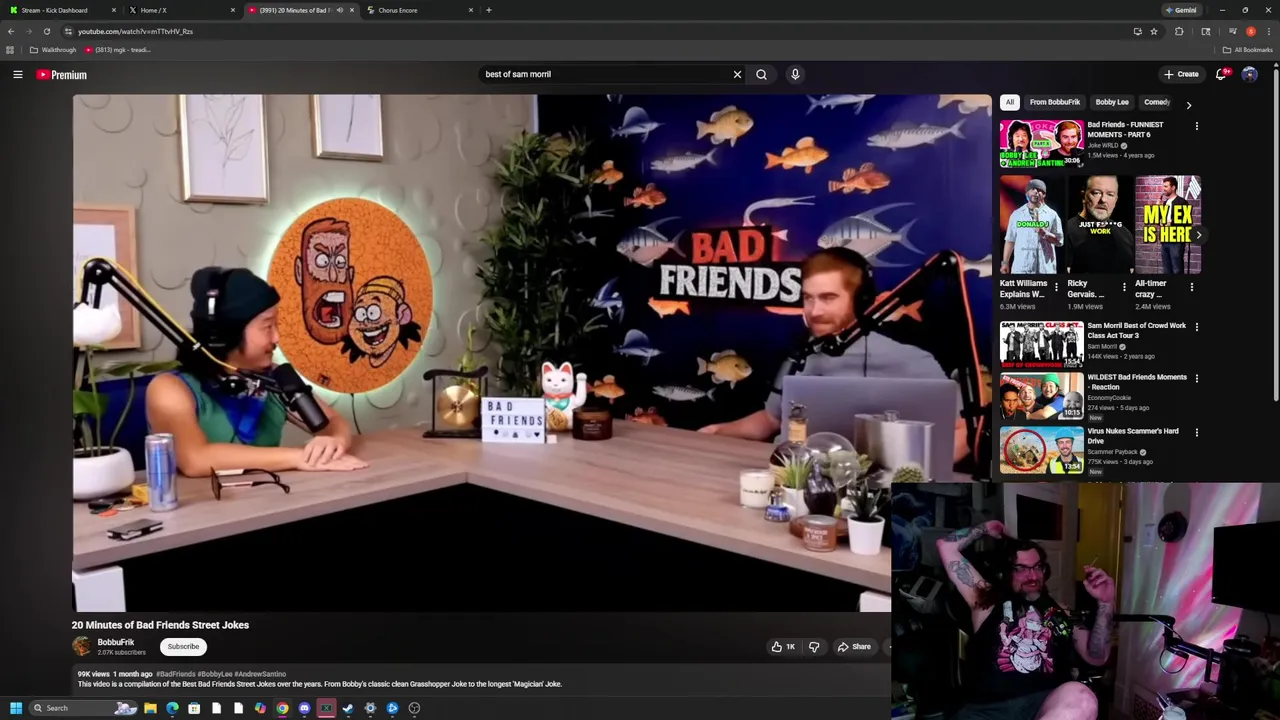Open BobbuFrik channel name link
This screenshot has height=720, width=1280.
116,642
